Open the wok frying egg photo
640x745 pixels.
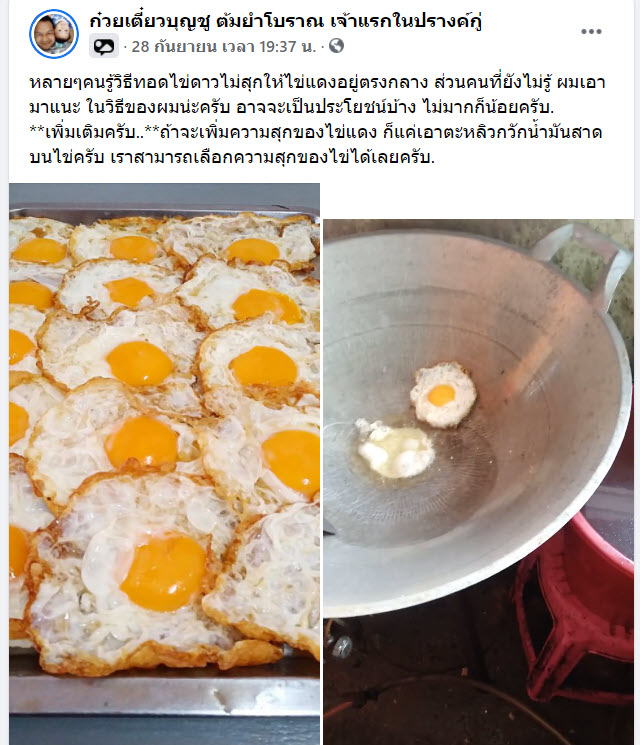tap(478, 482)
